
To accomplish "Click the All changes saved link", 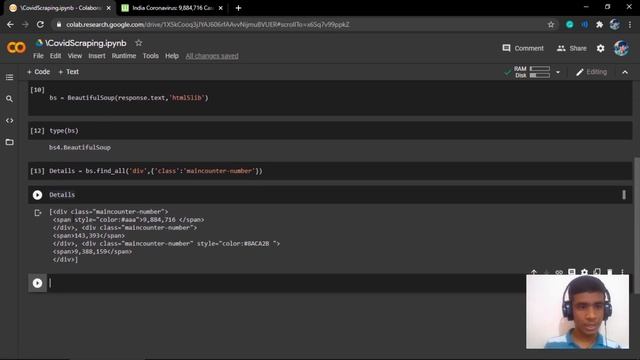I will (212, 56).
